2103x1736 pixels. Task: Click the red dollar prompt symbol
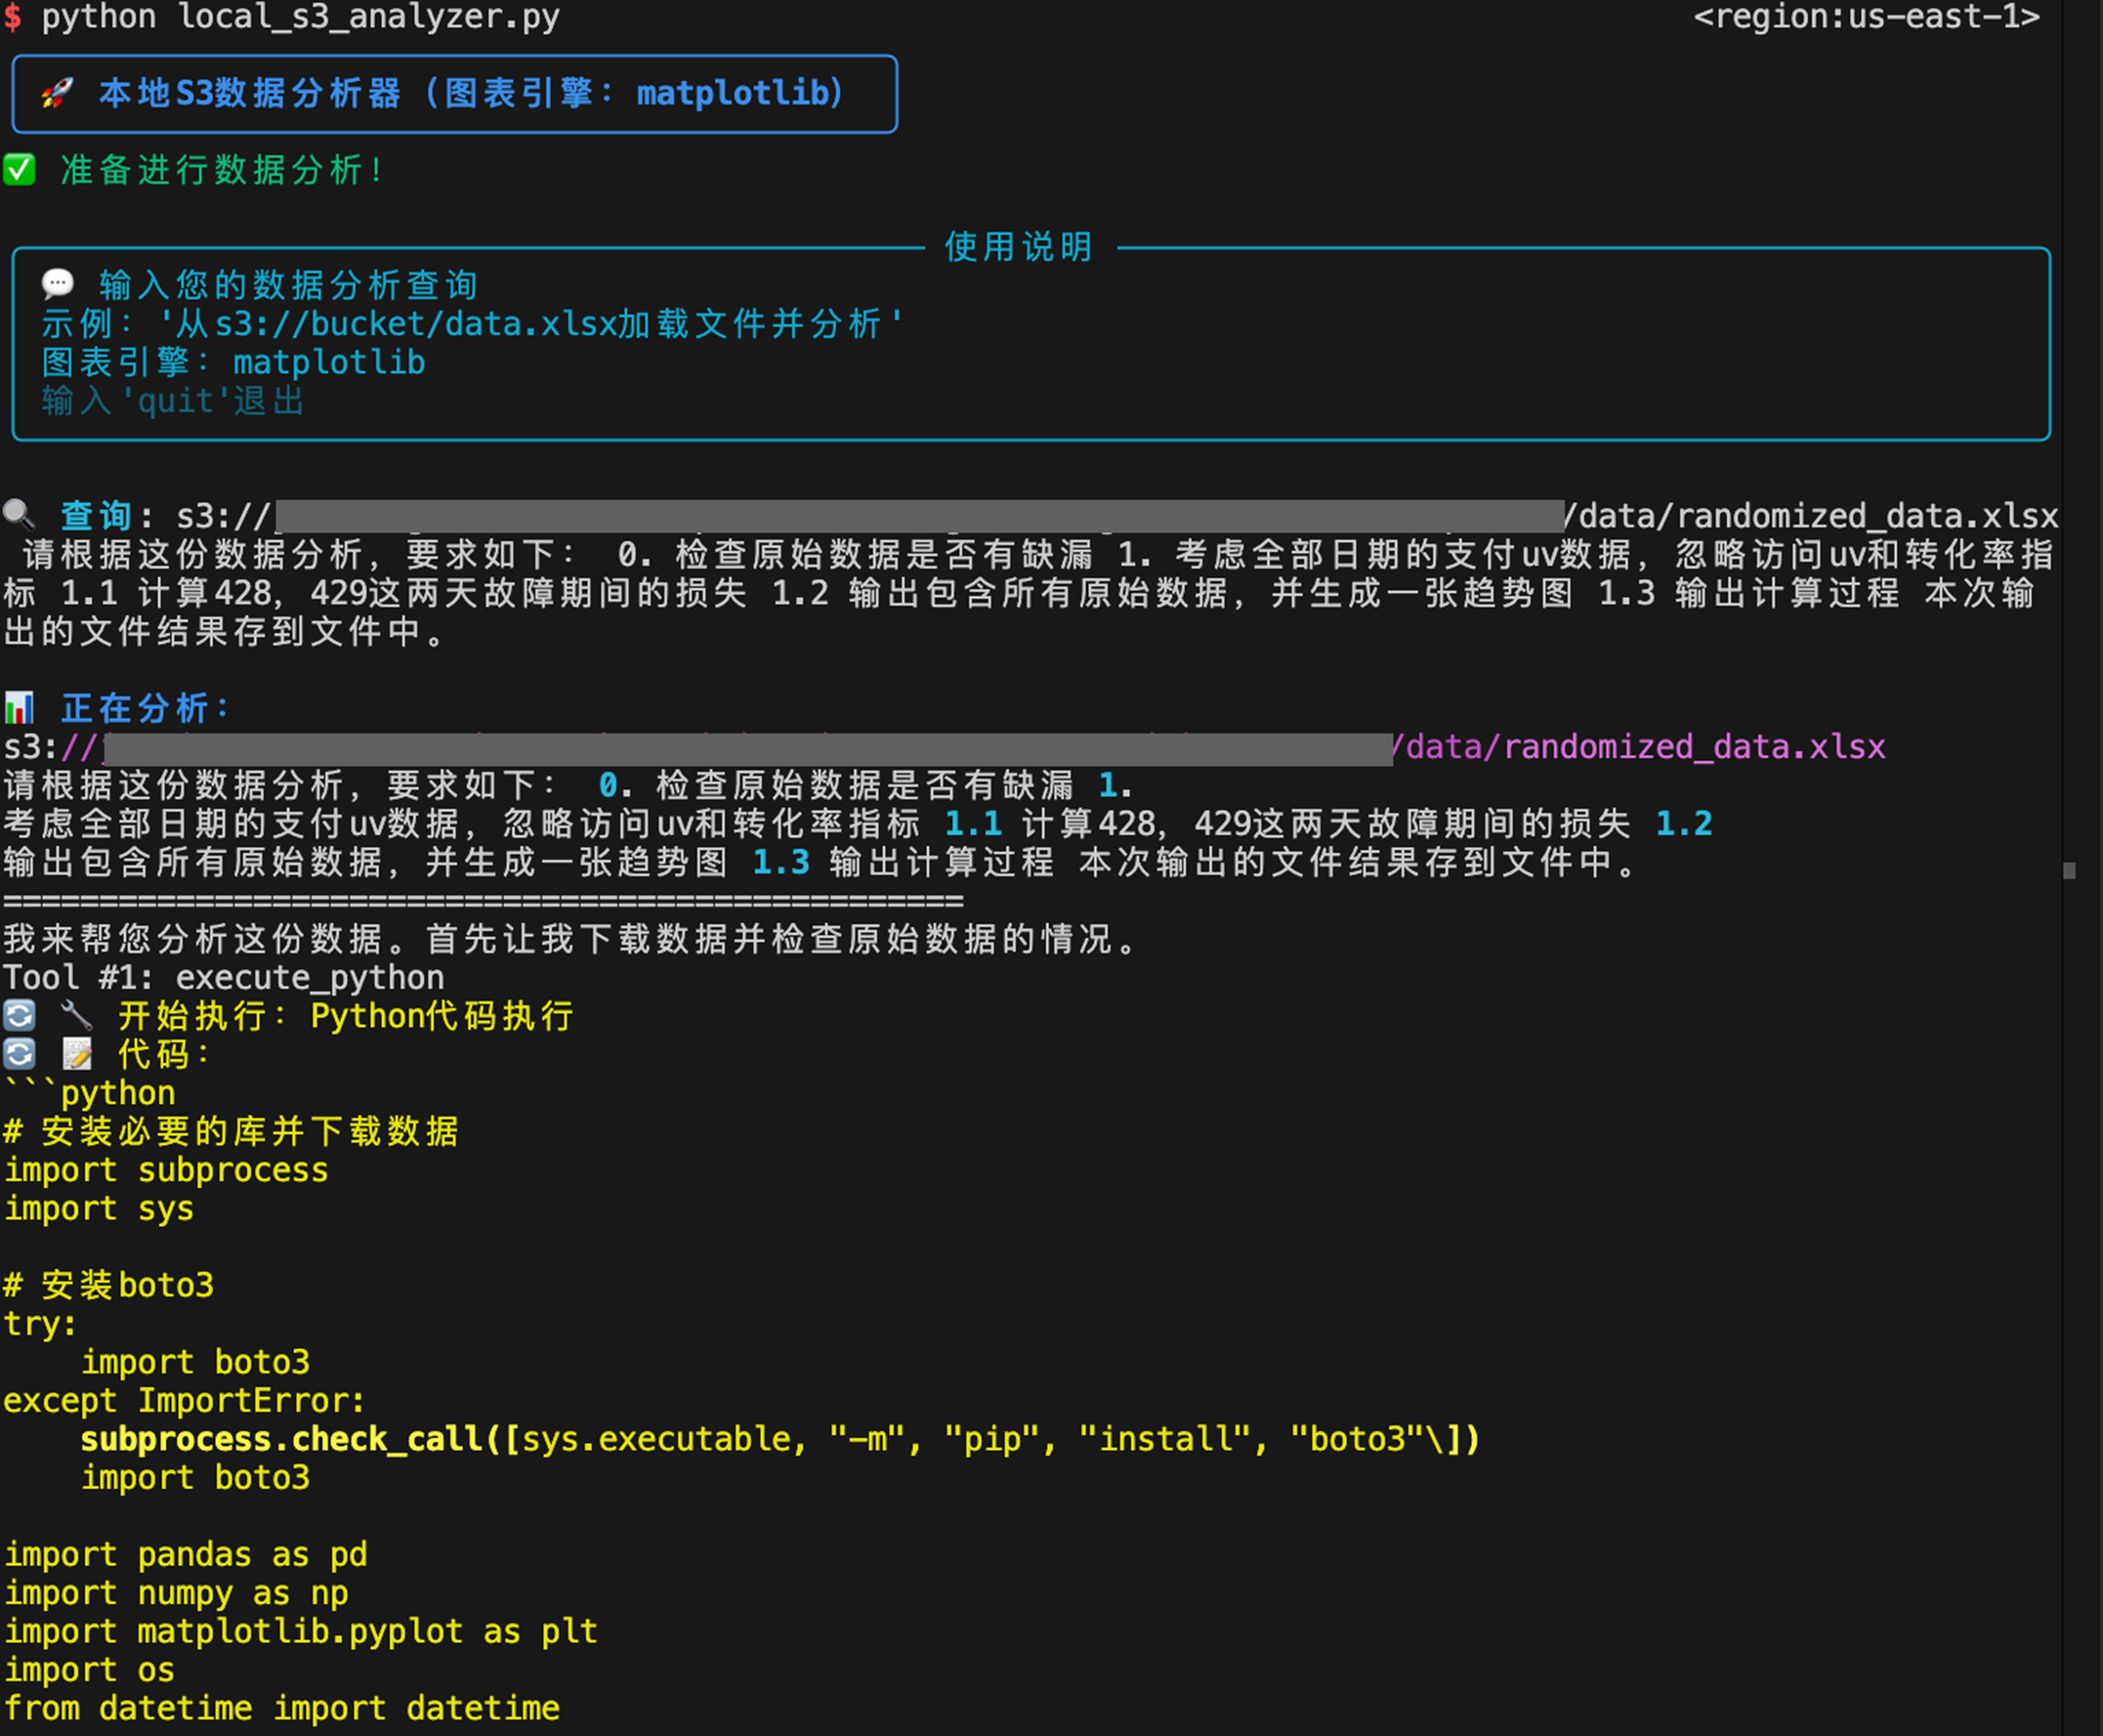12,17
